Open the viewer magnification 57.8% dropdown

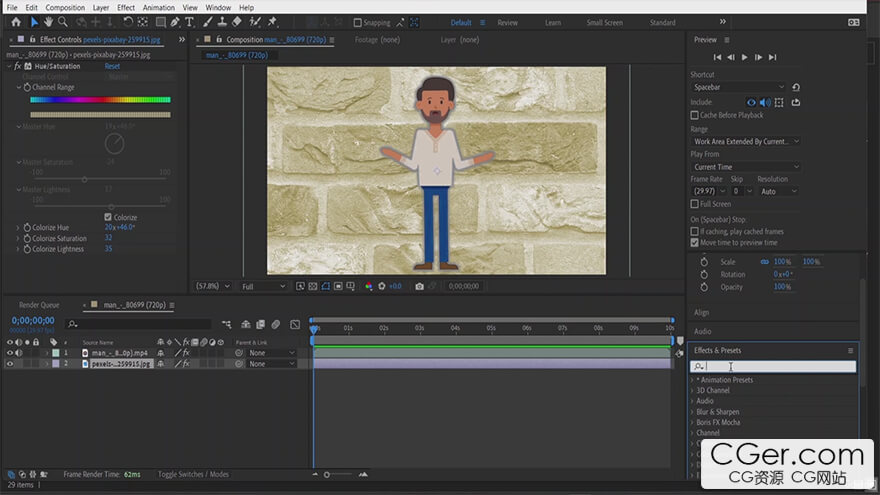(x=212, y=286)
